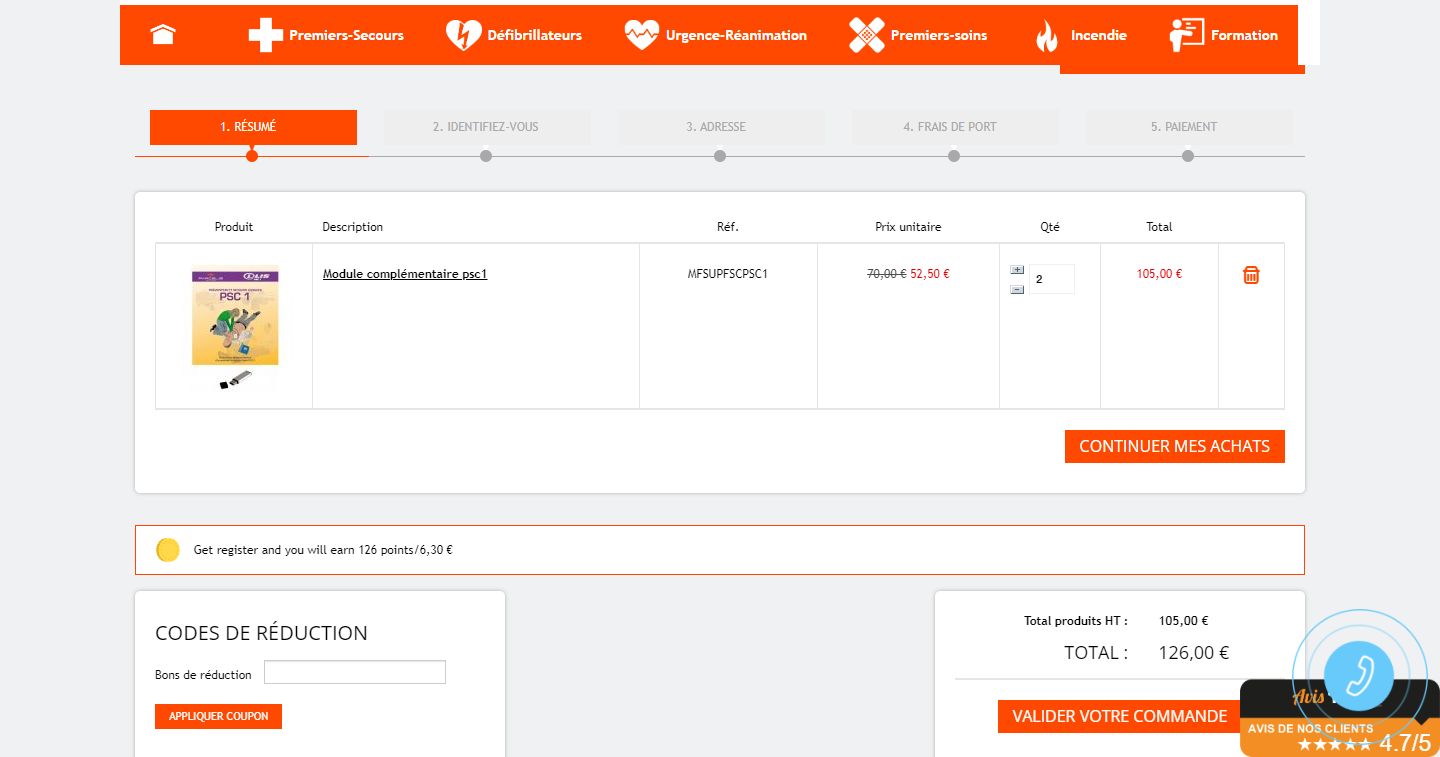Screen dimensions: 1440x757
Task: Delete the product with the trash icon
Action: click(x=1251, y=275)
